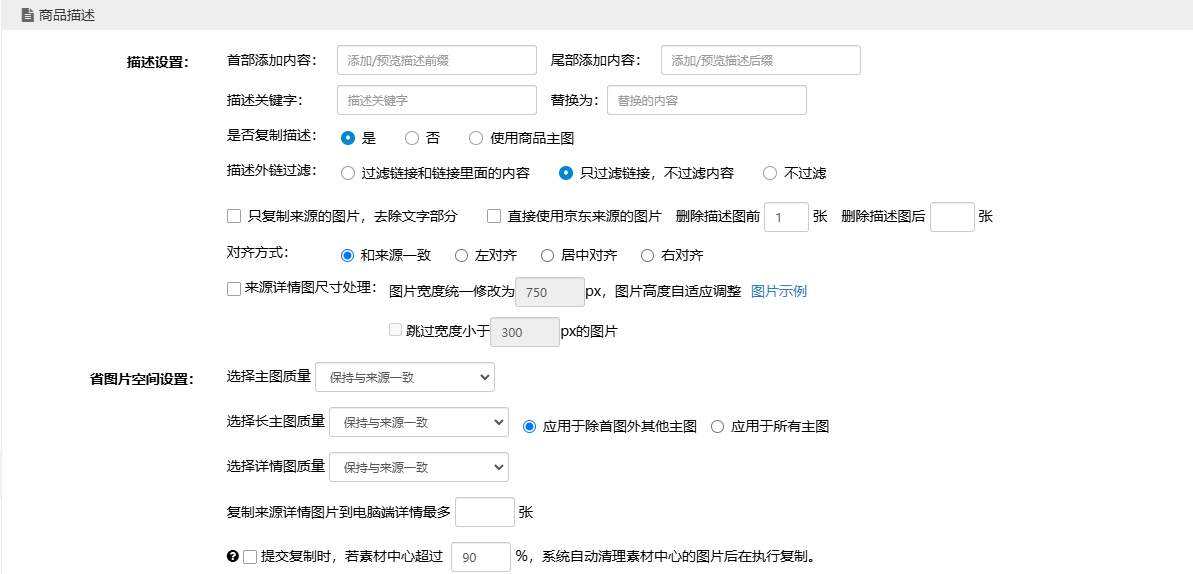Select 否 for 是否复制描述
The image size is (1193, 574).
412,138
